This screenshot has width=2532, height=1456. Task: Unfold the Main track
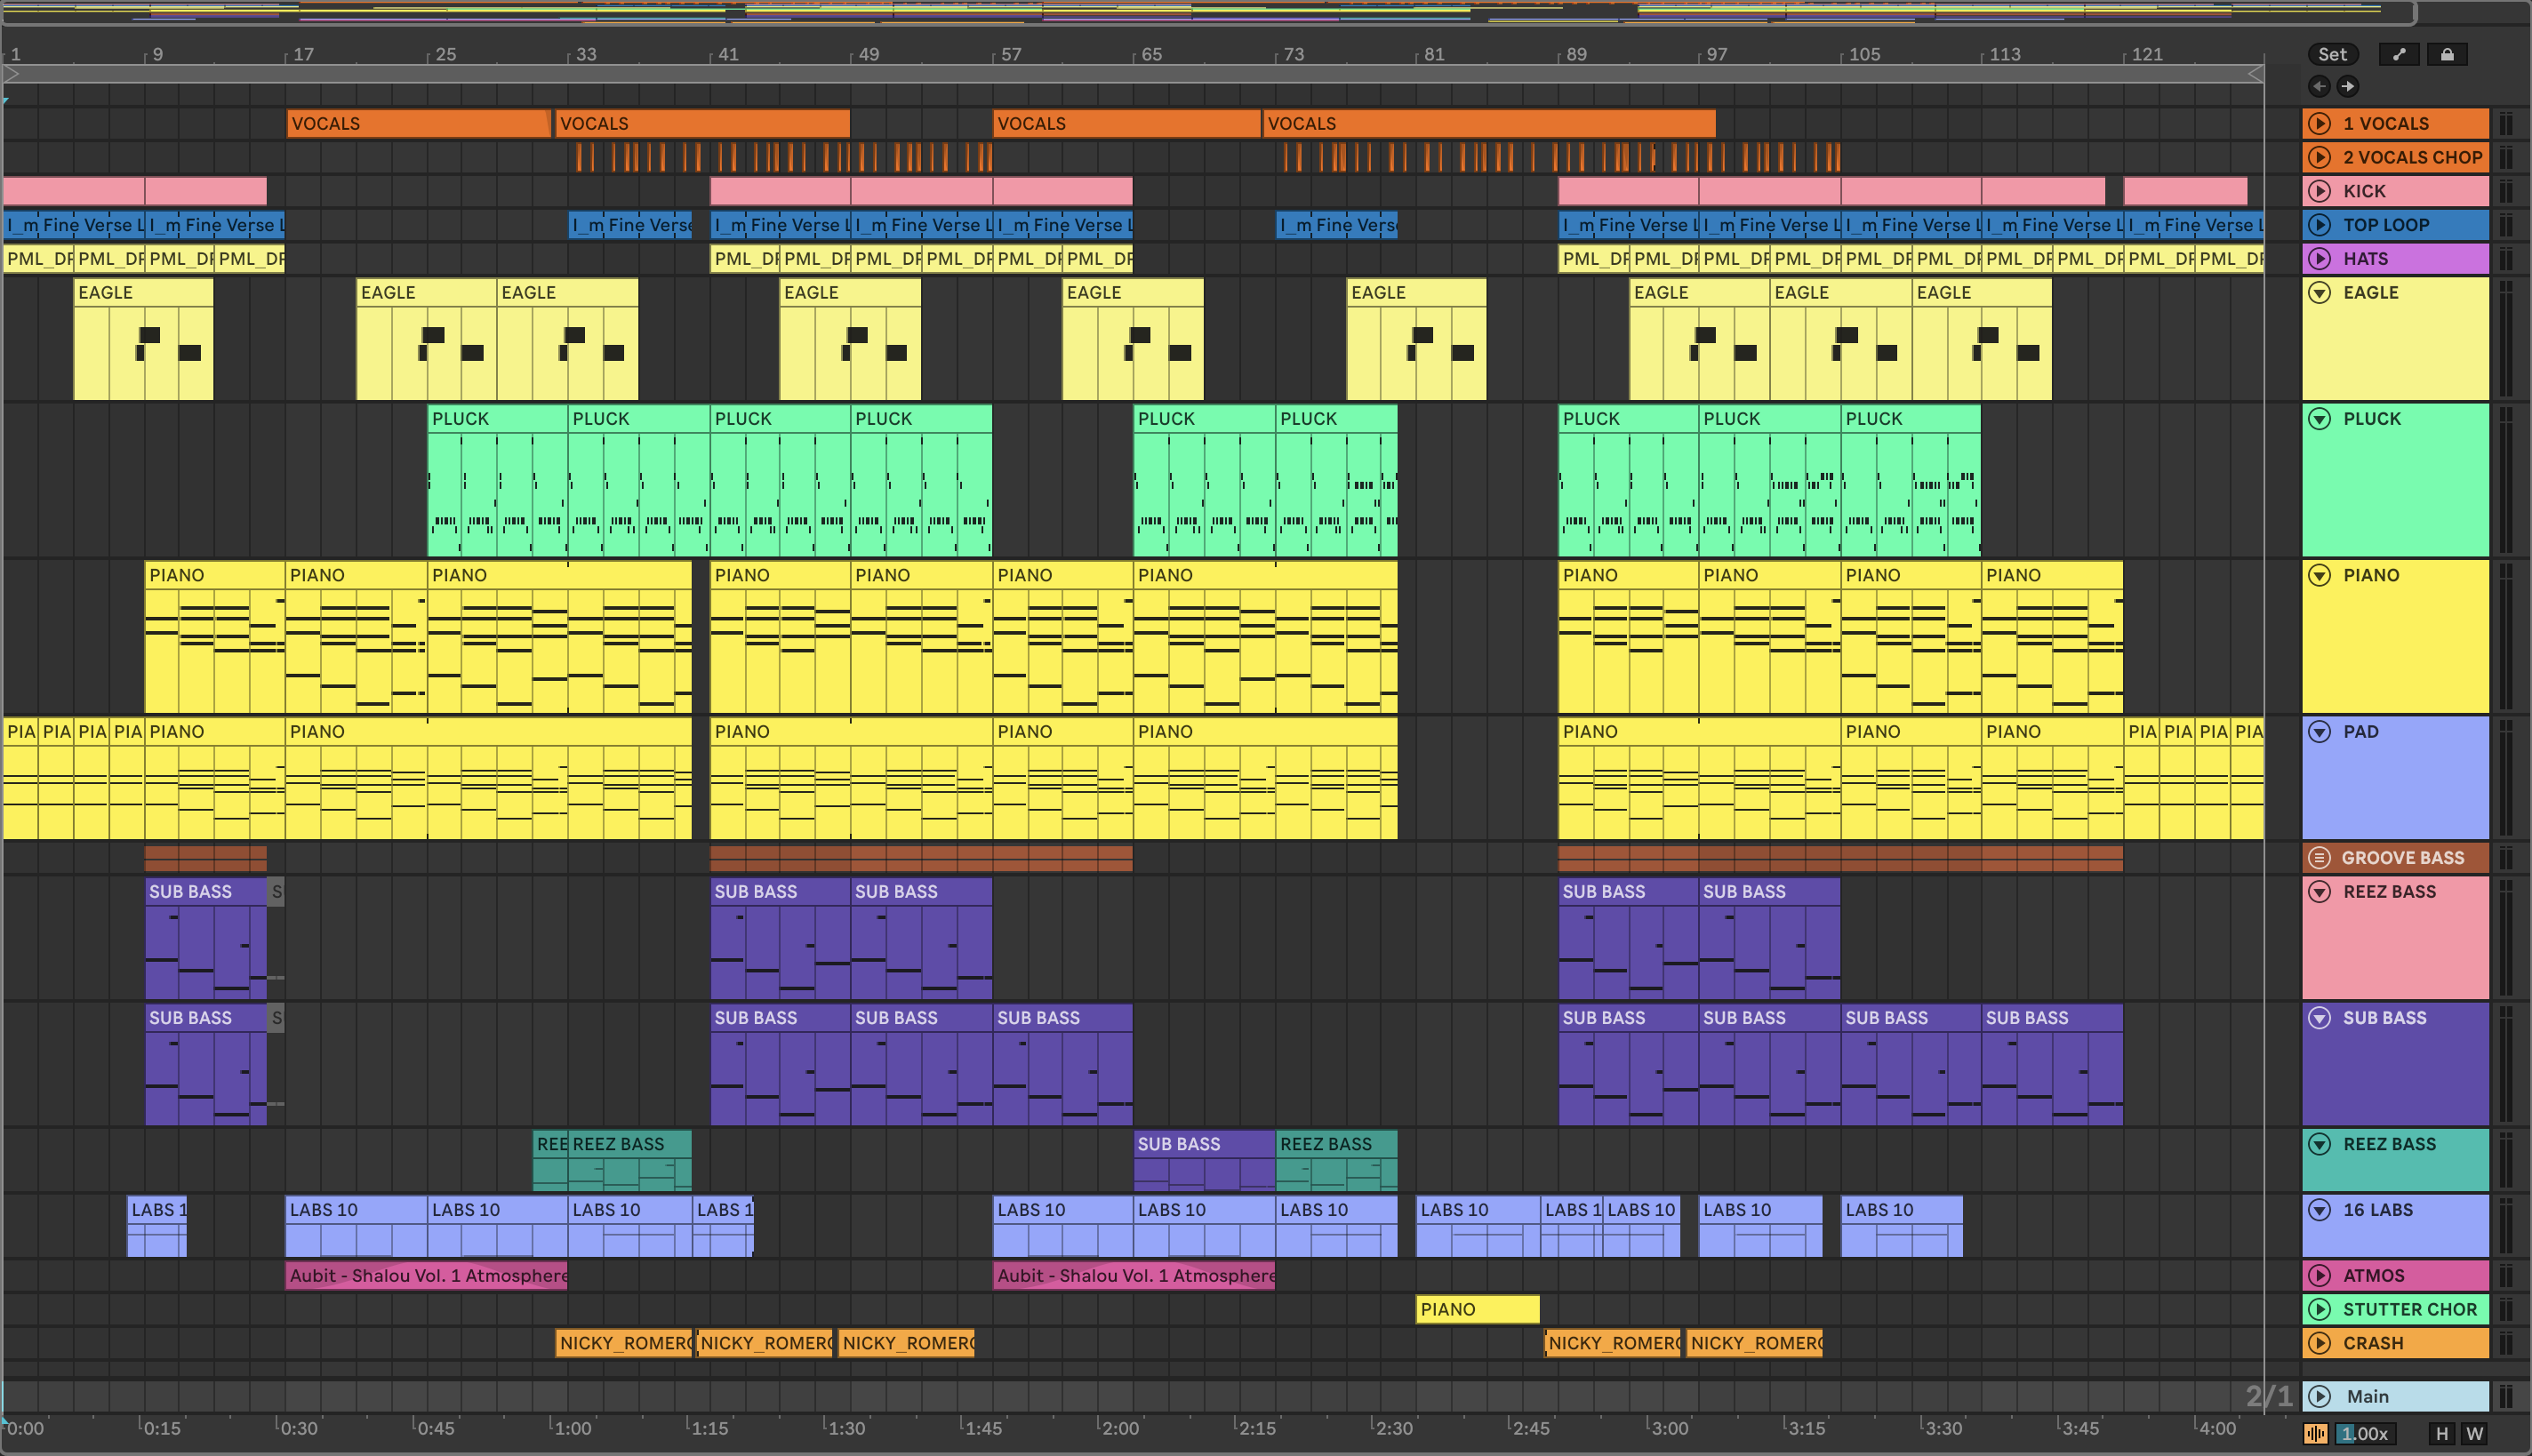(2320, 1397)
